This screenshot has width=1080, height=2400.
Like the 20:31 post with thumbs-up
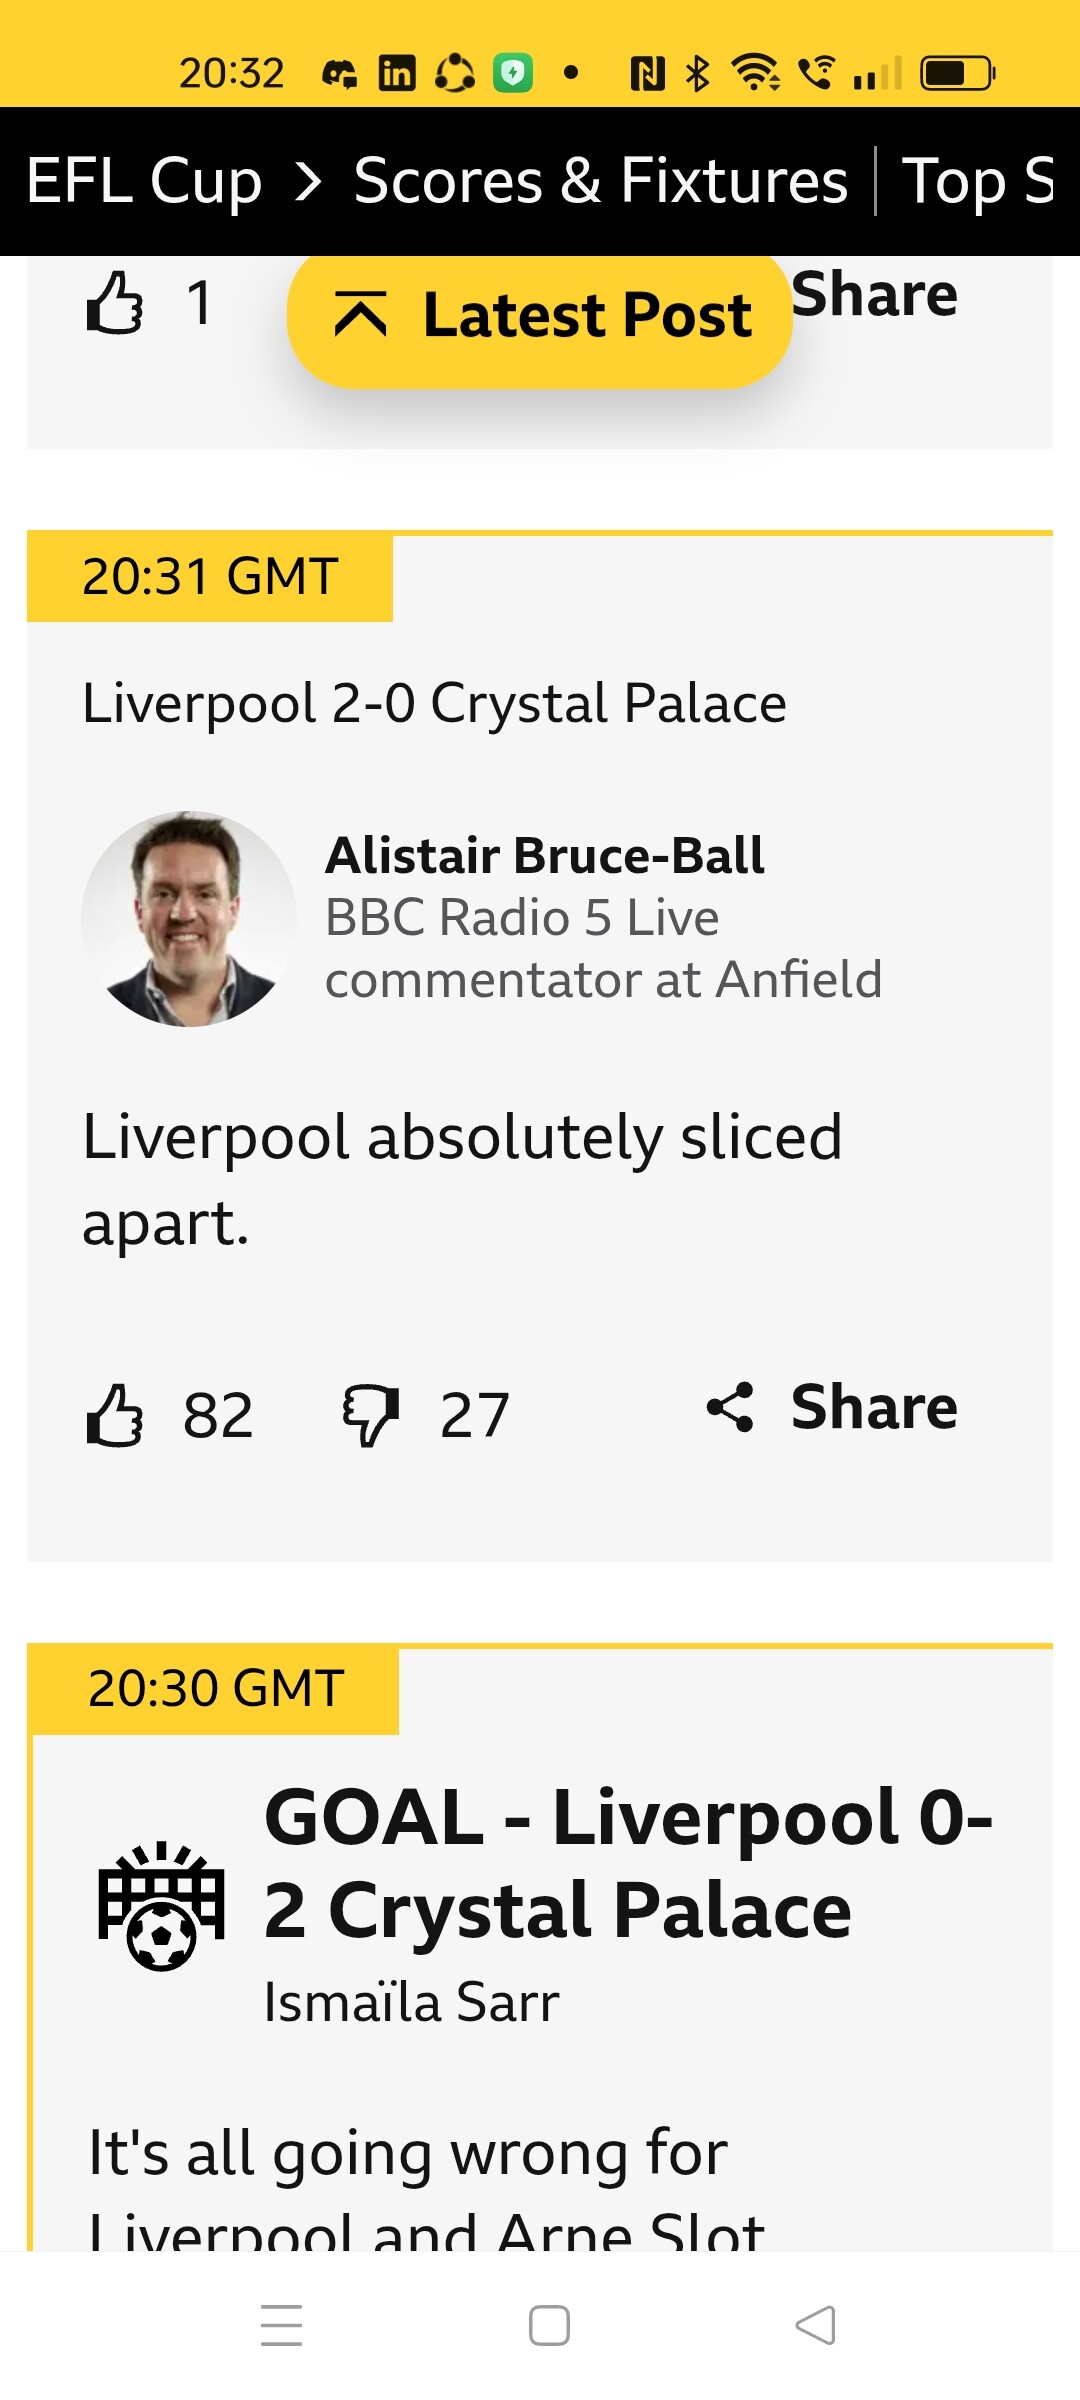(x=116, y=1415)
